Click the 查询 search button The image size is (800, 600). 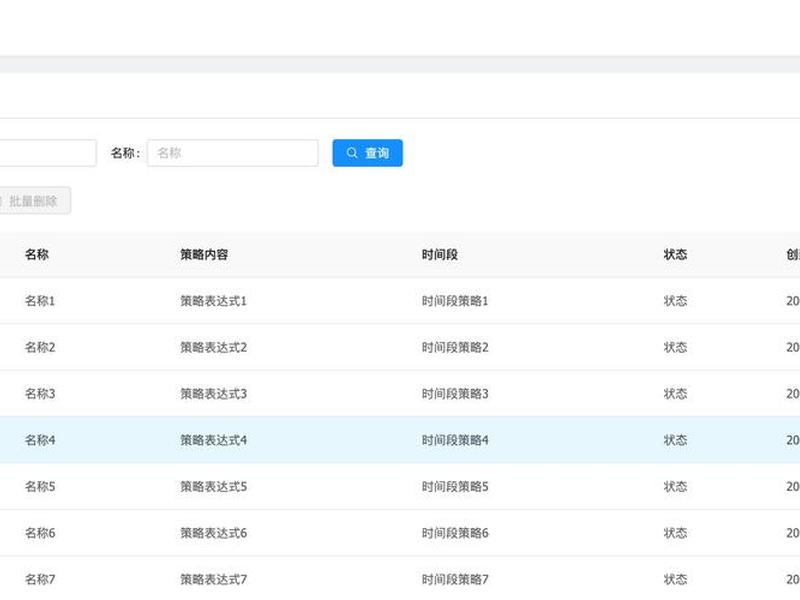tap(367, 153)
